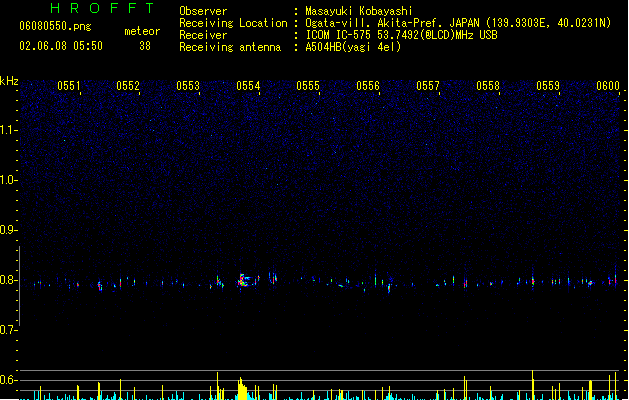Click the Receiver label
Screen dimensions: 629x400
click(203, 35)
